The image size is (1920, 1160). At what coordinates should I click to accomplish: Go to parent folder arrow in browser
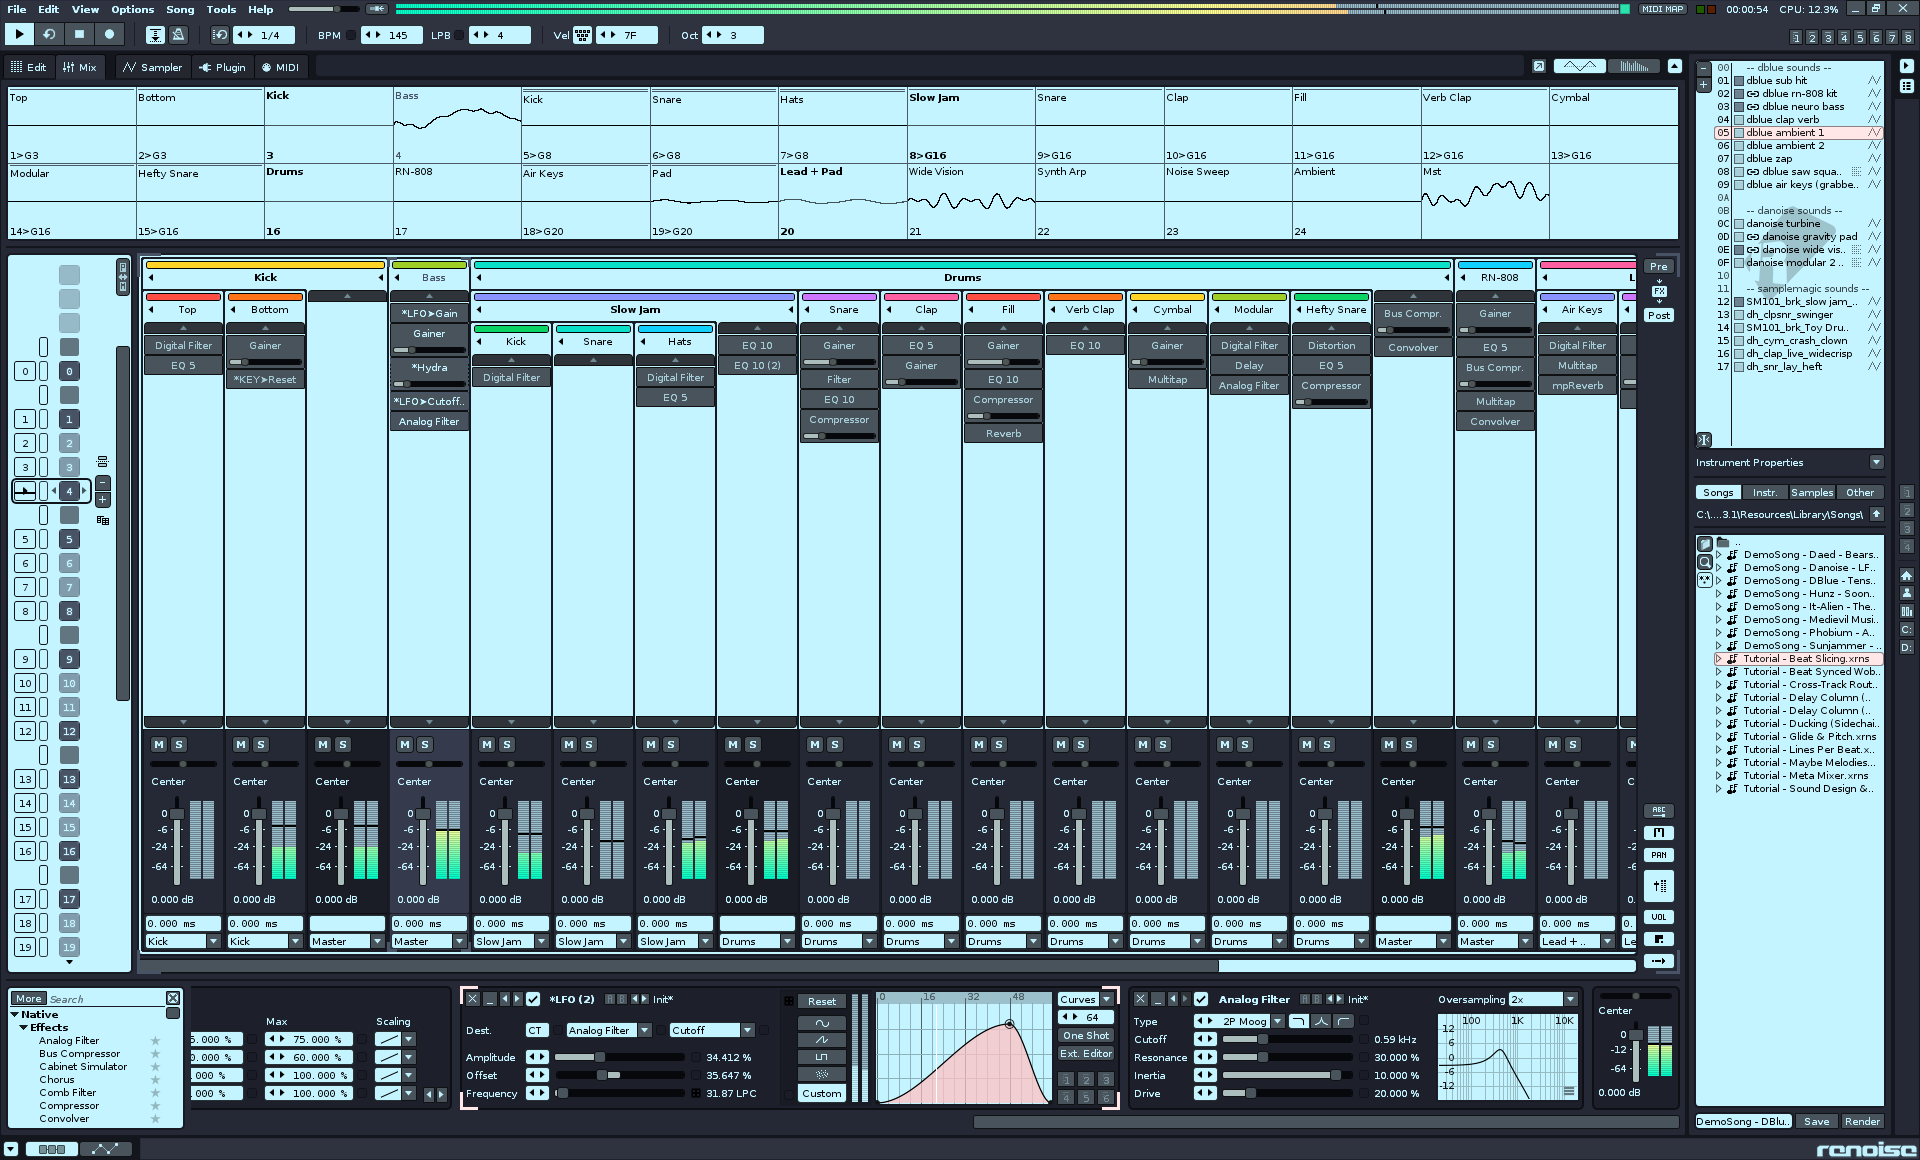(1876, 514)
